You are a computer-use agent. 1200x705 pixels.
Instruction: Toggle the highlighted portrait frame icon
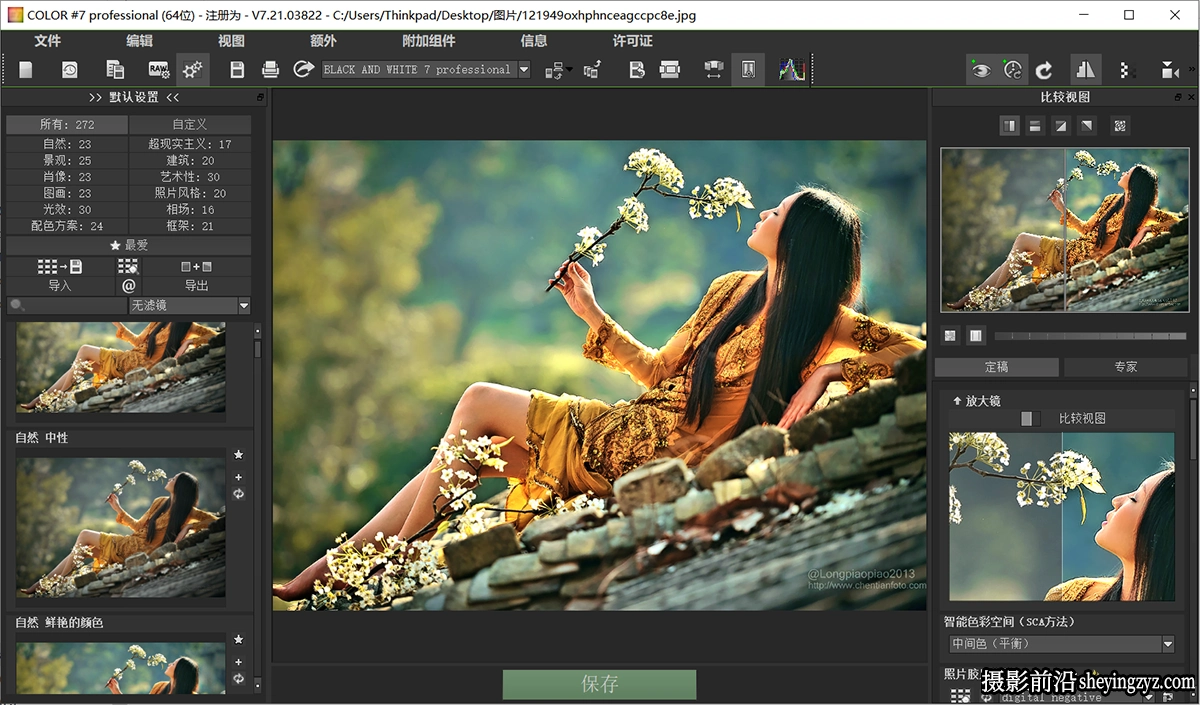tap(748, 69)
